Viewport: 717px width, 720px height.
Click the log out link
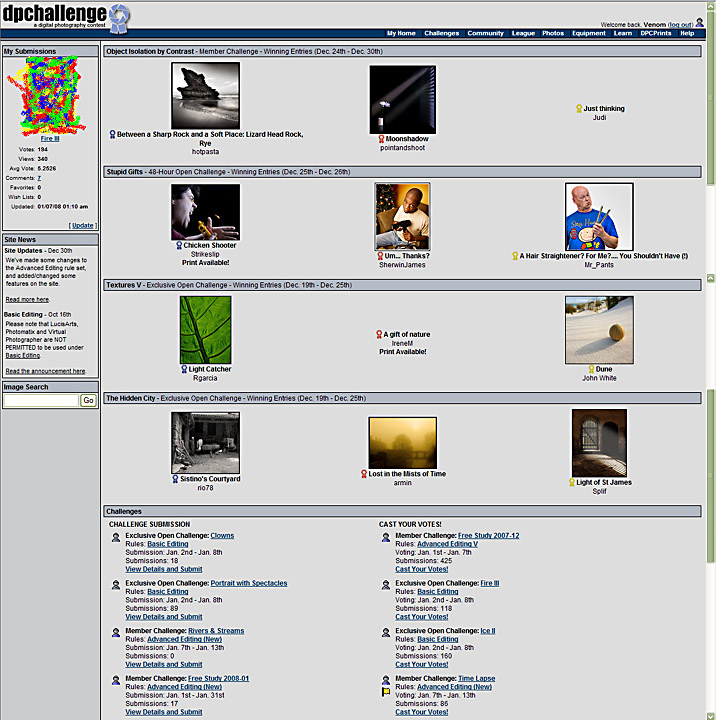[680, 24]
